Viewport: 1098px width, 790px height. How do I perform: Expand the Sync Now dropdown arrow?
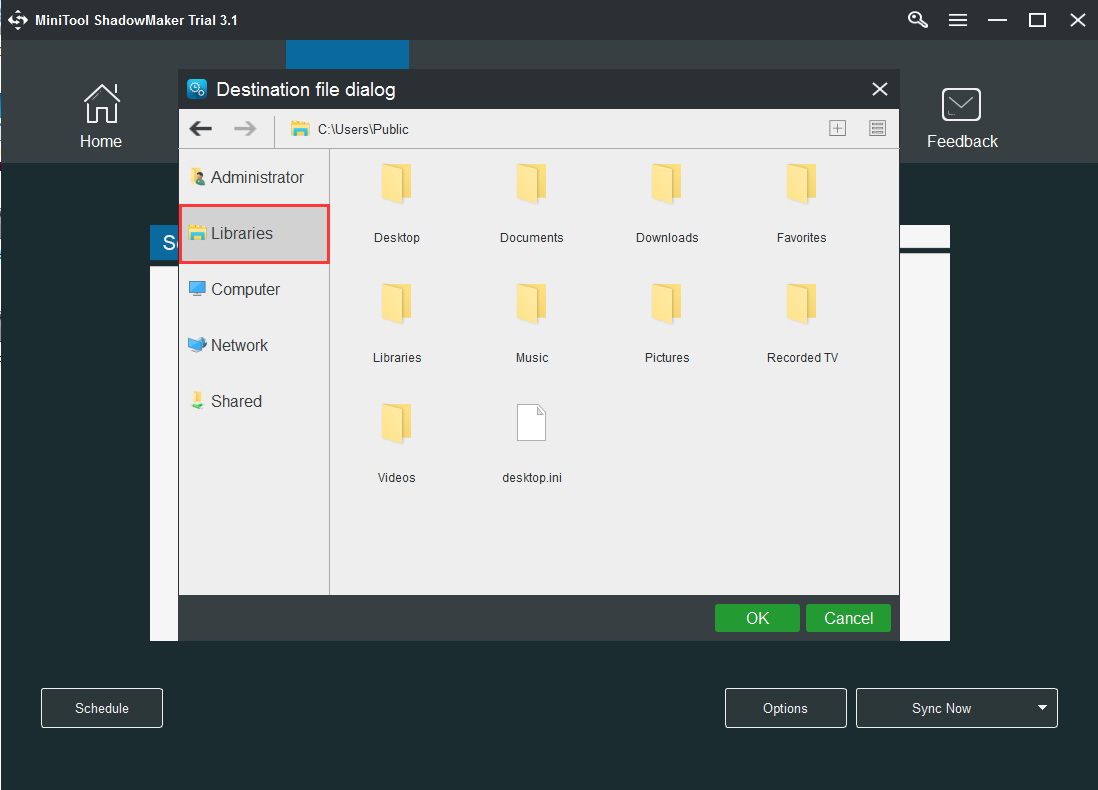(x=1042, y=708)
